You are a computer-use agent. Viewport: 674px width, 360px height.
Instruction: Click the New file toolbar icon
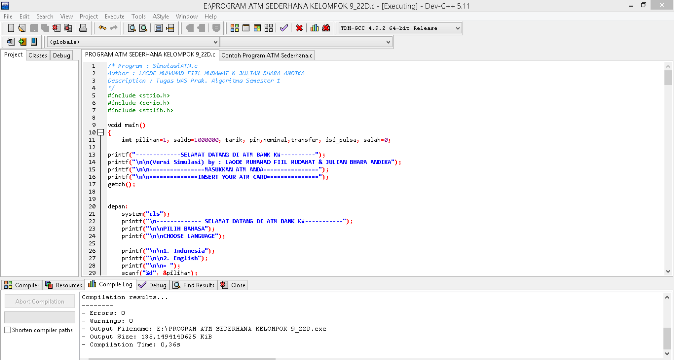[11, 28]
